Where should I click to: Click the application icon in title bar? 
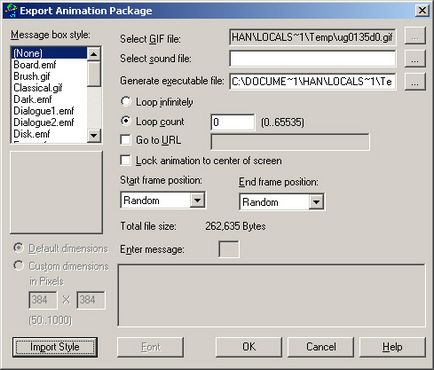[x=11, y=10]
